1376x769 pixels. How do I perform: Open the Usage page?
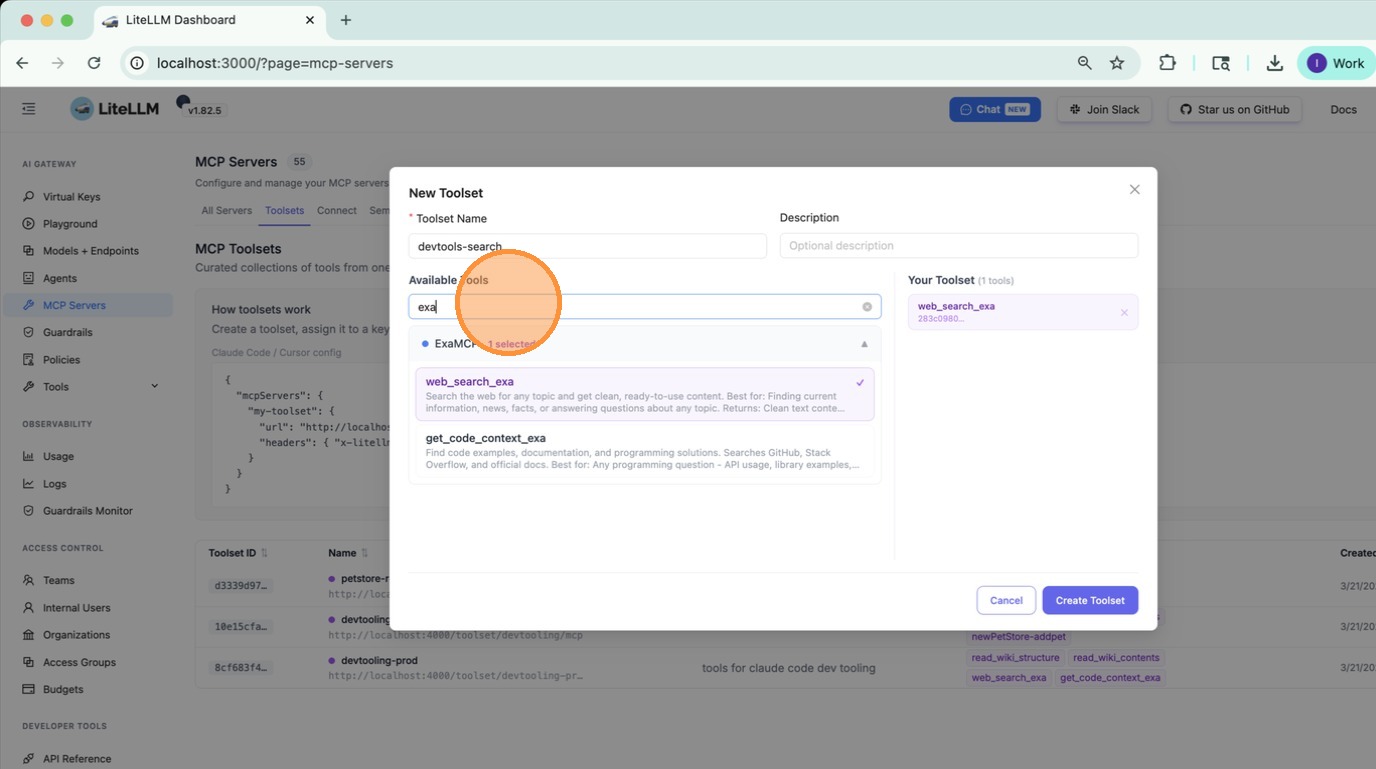tap(58, 456)
